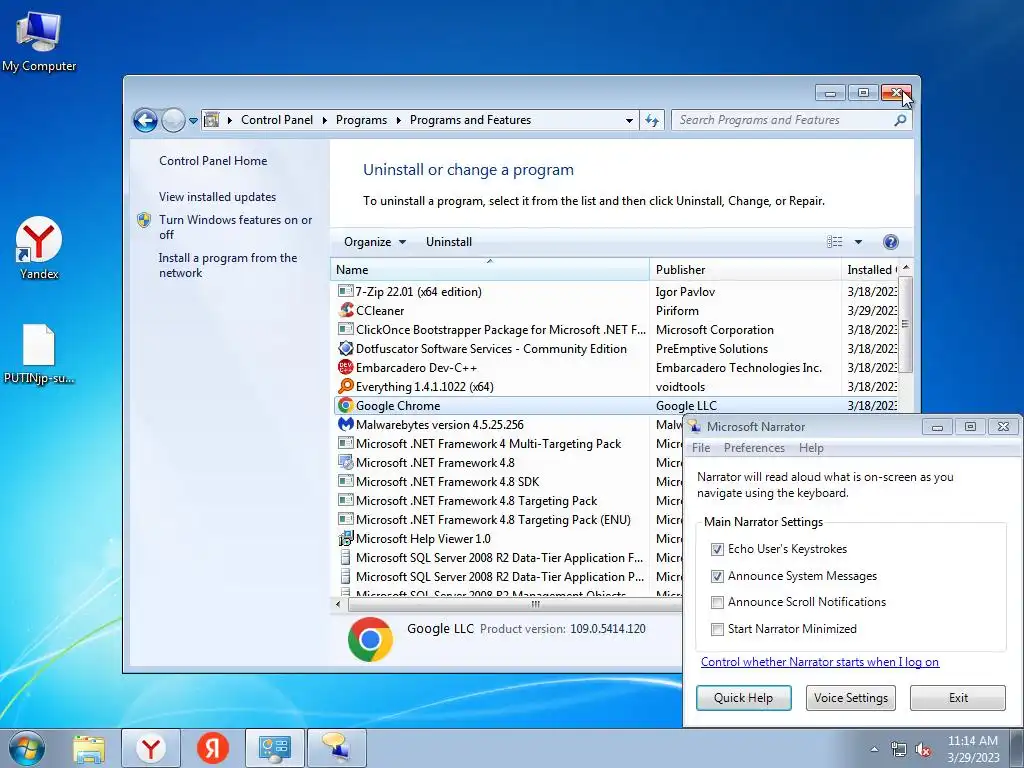Toggle Echo User's Keystrokes checkbox
1024x768 pixels.
point(717,549)
